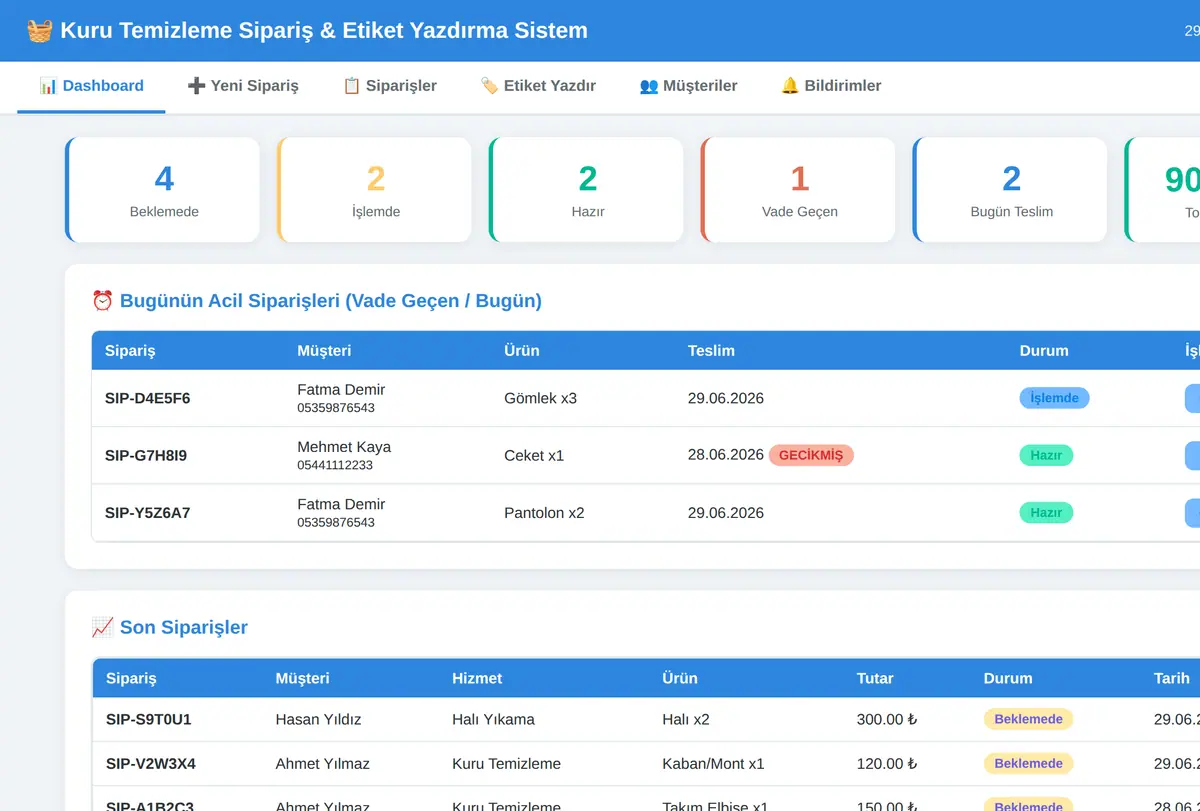
Task: Click the Hizmet column header
Action: 477,678
